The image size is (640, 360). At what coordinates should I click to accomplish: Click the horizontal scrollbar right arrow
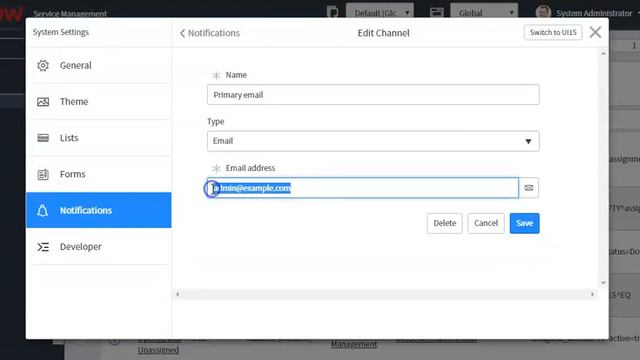pos(592,294)
